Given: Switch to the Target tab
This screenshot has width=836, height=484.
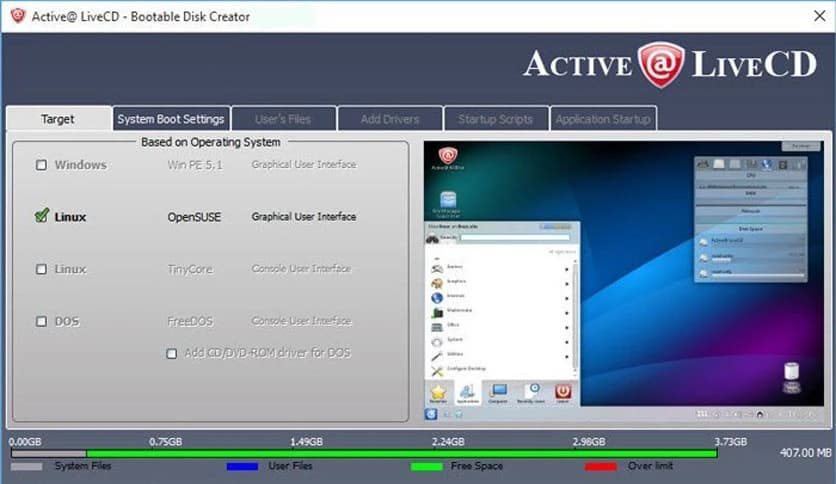Looking at the screenshot, I should (x=58, y=118).
